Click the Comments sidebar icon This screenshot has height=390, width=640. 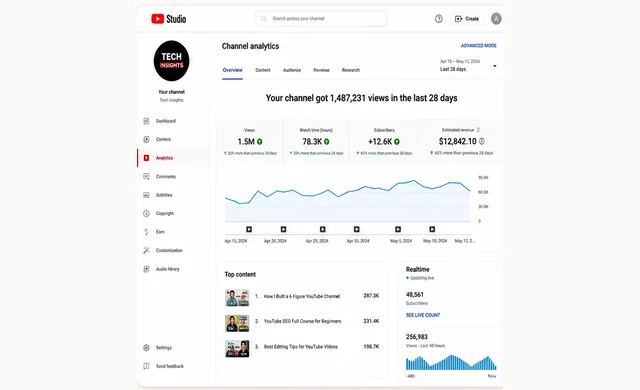pyautogui.click(x=146, y=177)
